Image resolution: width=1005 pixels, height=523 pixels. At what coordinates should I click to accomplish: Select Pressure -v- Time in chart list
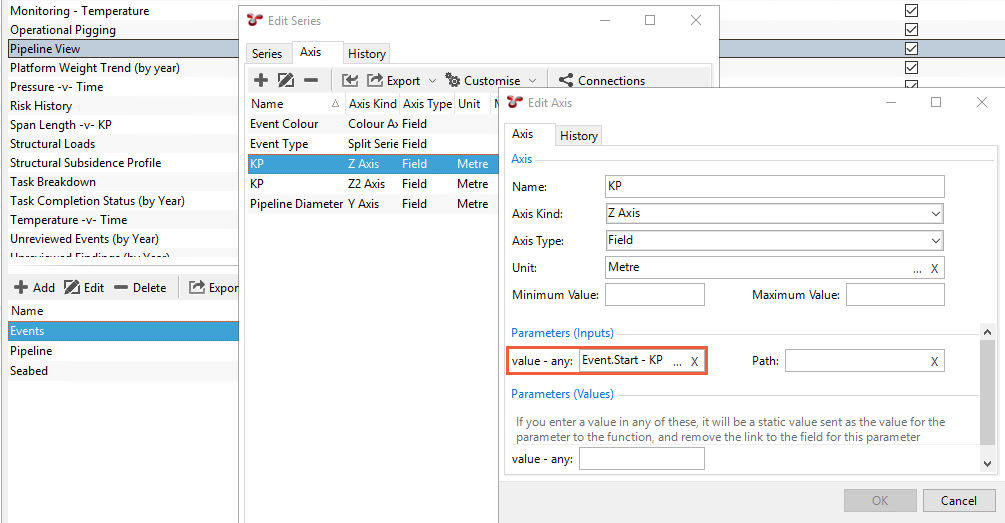pyautogui.click(x=123, y=87)
